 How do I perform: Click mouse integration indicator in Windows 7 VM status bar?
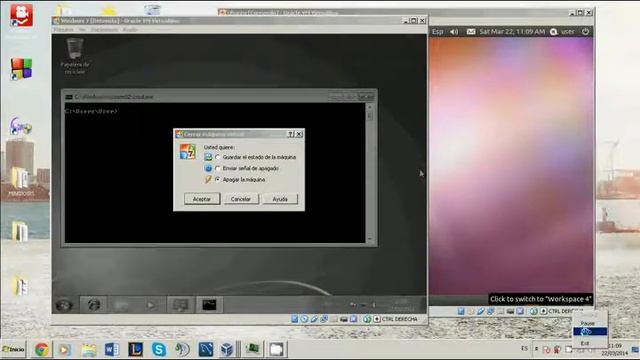click(367, 319)
